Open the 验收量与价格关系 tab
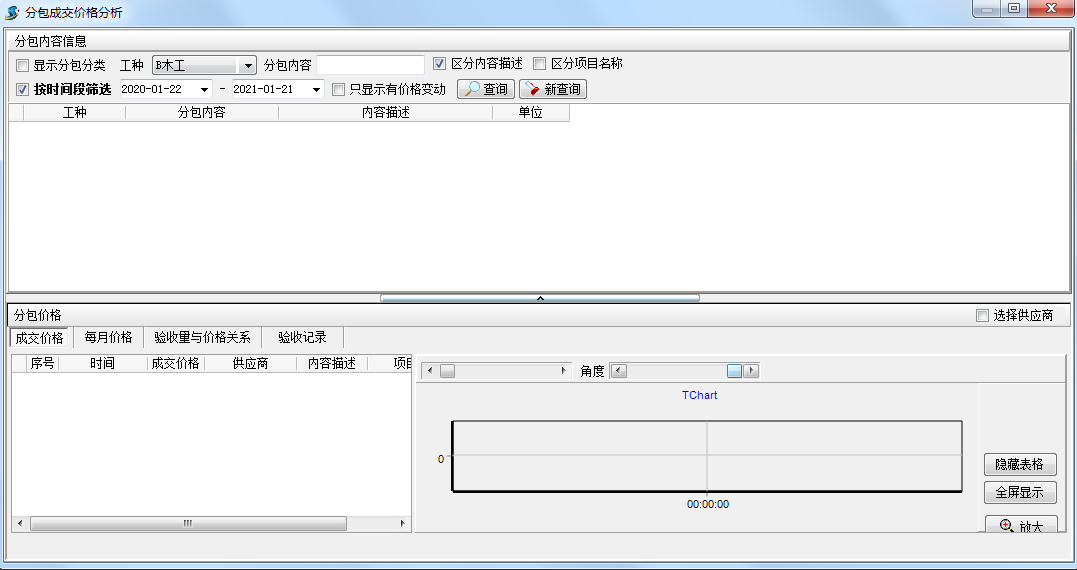The height and width of the screenshot is (570, 1077). (202, 337)
